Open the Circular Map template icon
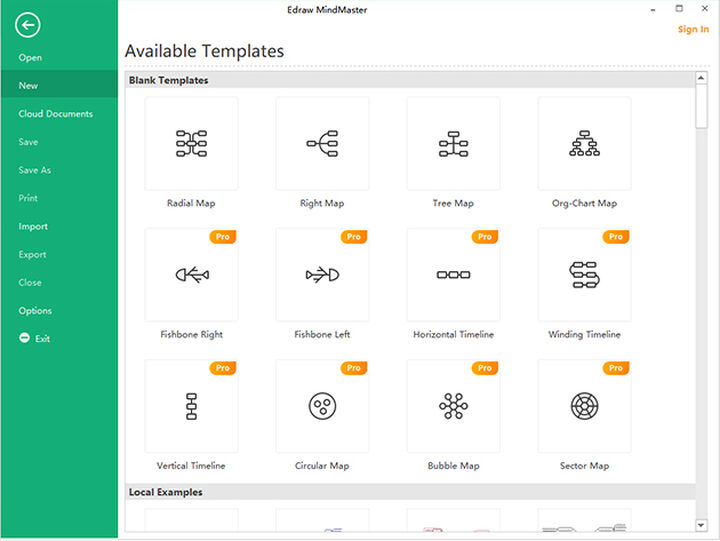Image resolution: width=720 pixels, height=541 pixels. [x=322, y=406]
